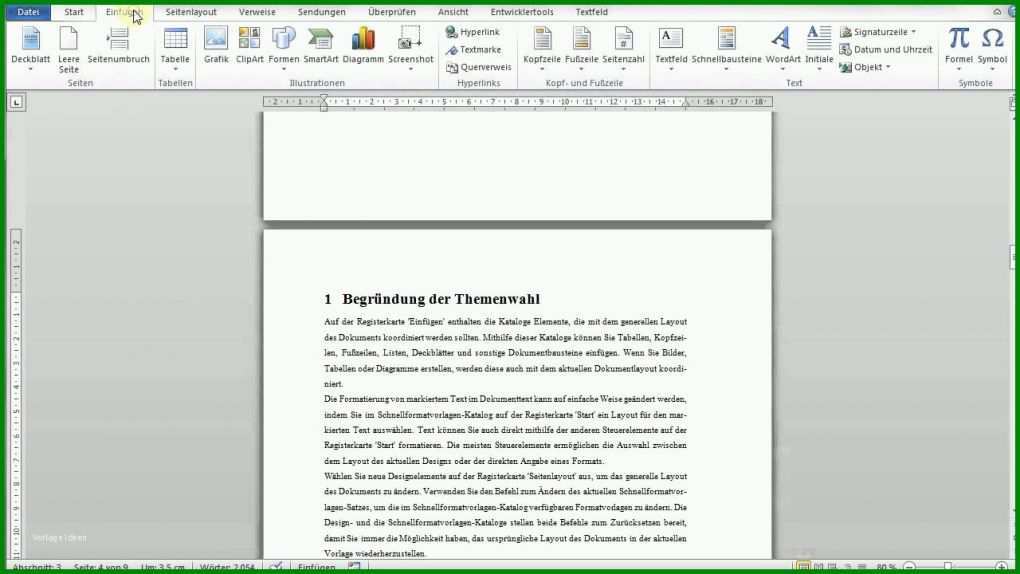Open the Deckblatt cover page gallery

click(x=31, y=49)
